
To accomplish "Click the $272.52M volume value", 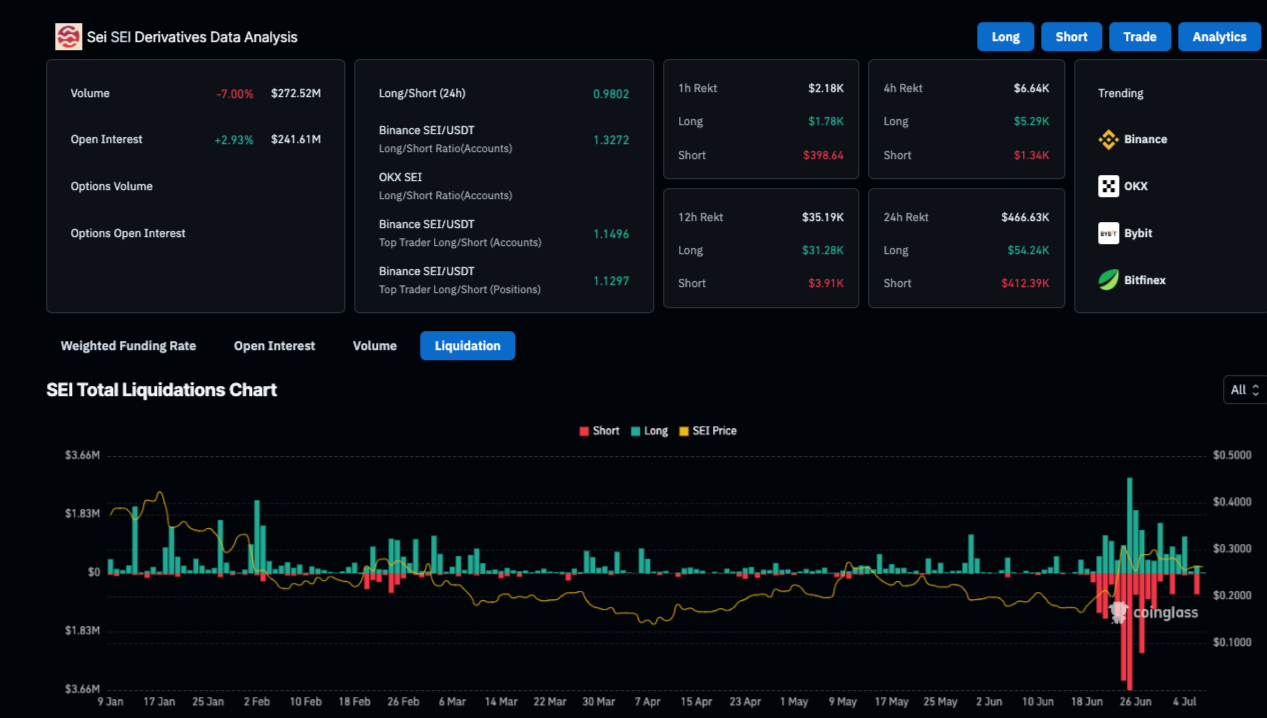I will click(296, 93).
